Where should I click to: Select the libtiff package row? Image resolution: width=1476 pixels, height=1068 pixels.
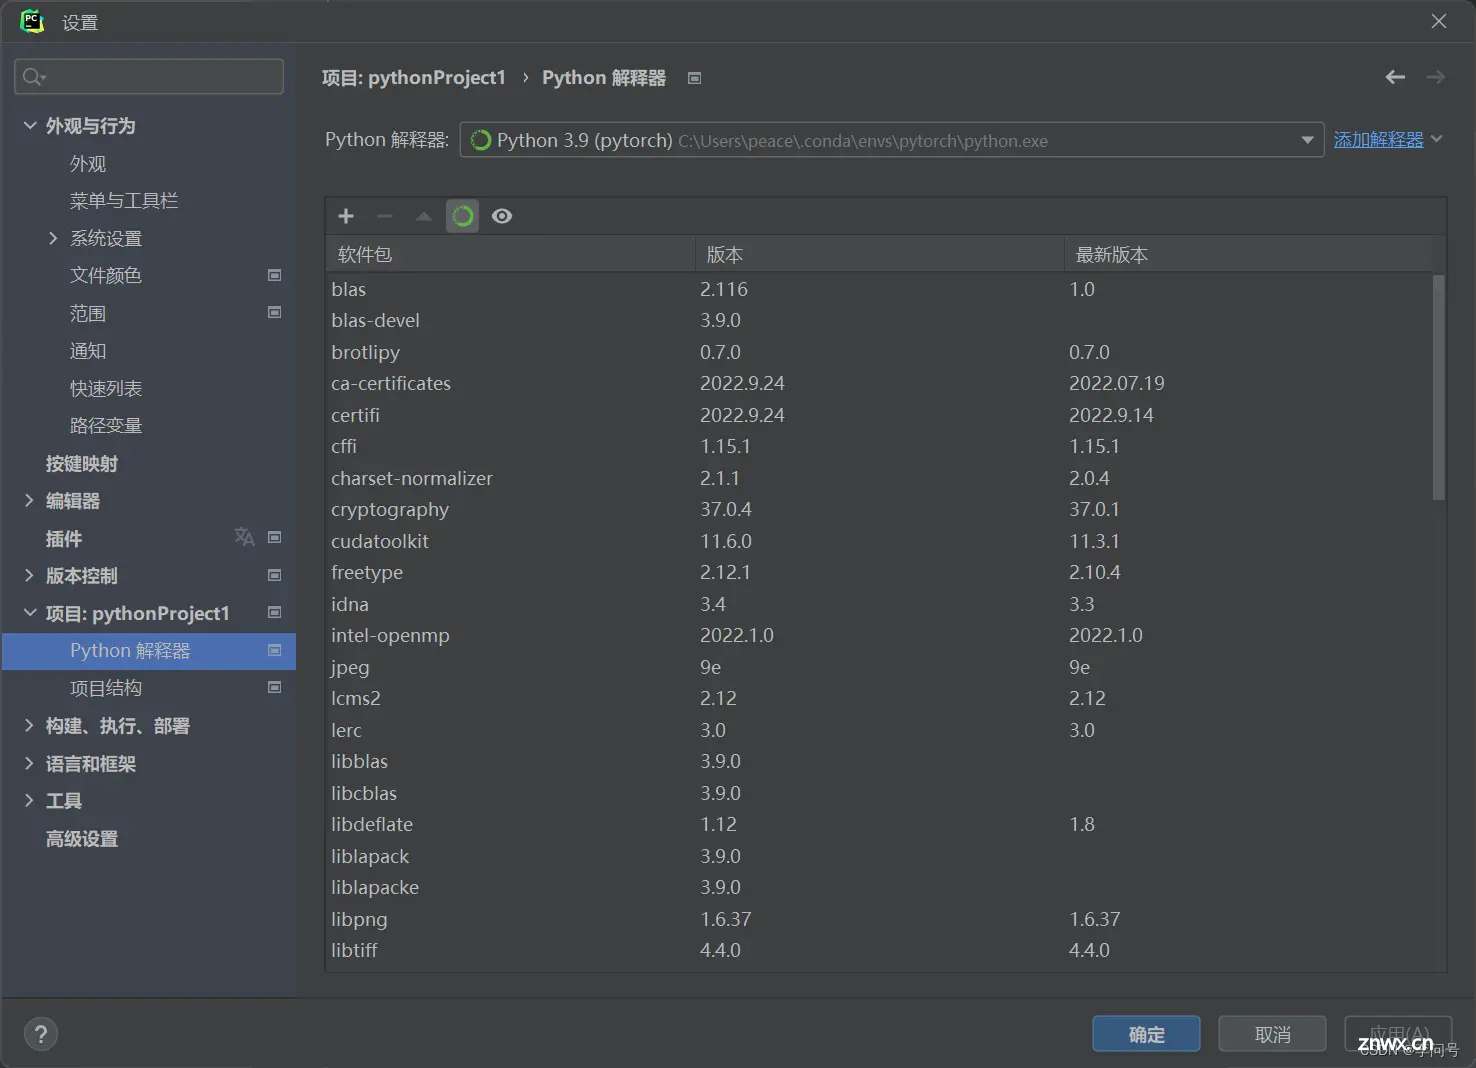point(880,950)
